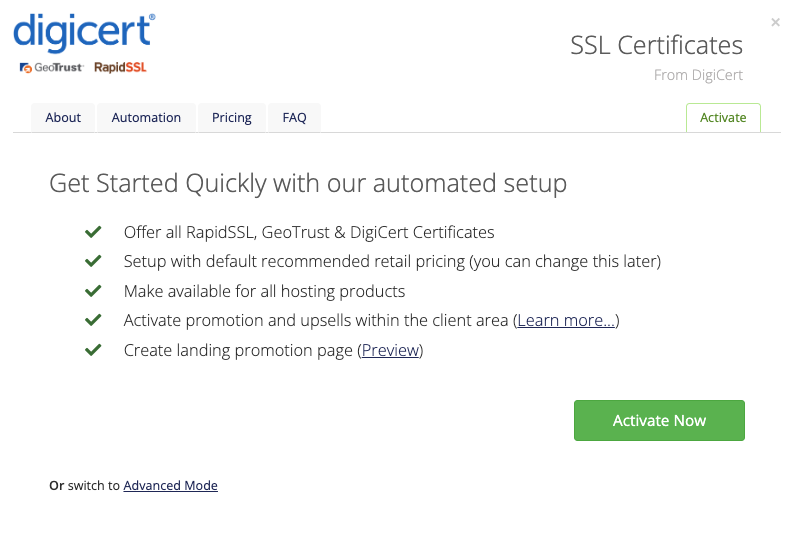Click text Make available for all hosting products
Screen dimensions: 794x537
click(264, 291)
